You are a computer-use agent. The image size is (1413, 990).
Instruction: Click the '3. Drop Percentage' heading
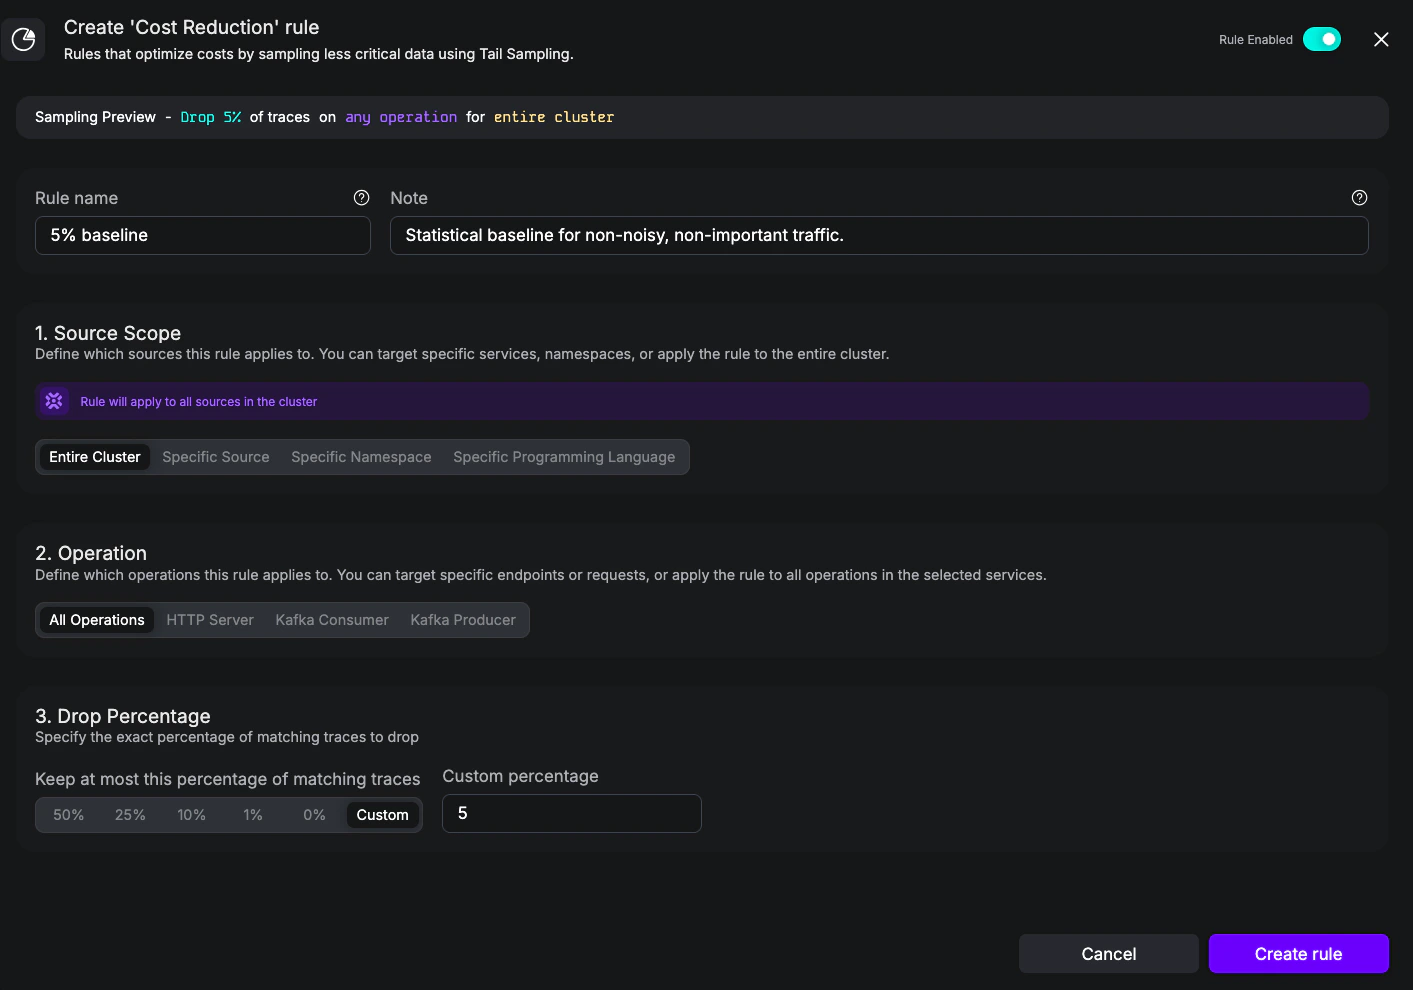click(x=123, y=716)
